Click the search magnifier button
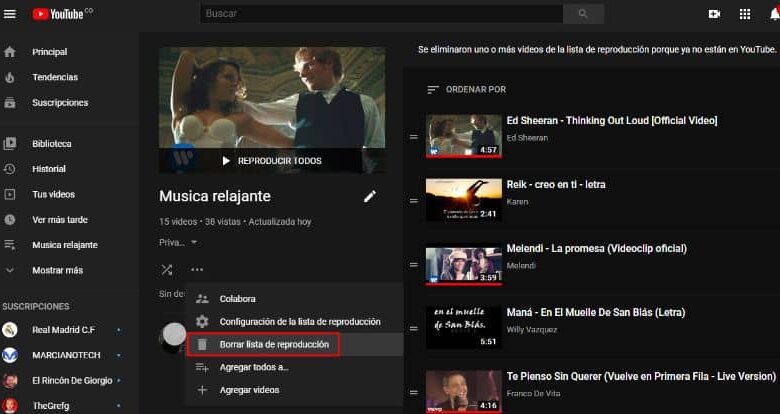Viewport: 780px width, 414px height. point(583,14)
